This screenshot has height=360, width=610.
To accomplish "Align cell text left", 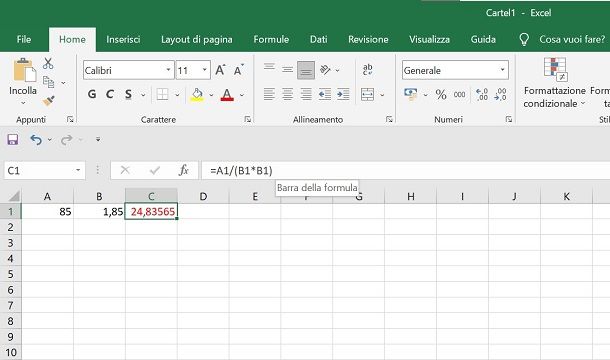I will click(269, 94).
